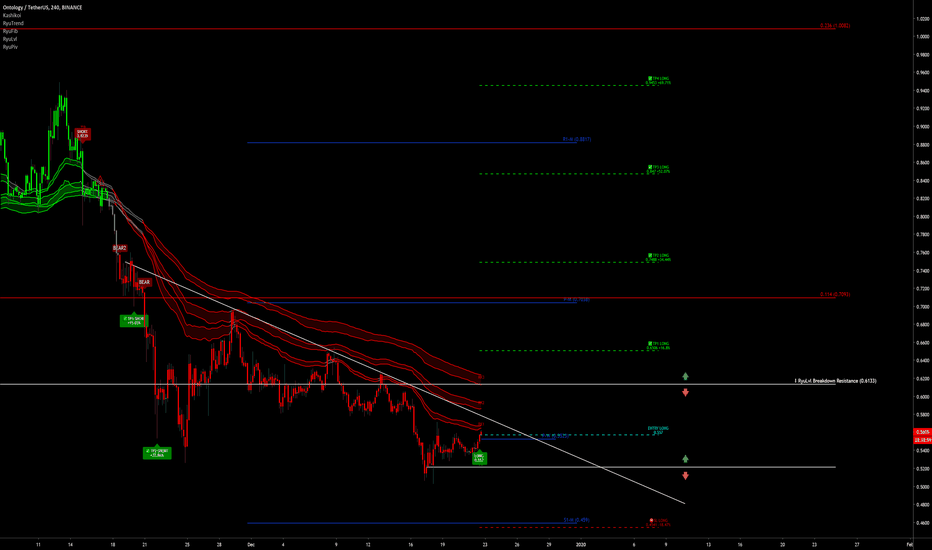This screenshot has width=932, height=550.
Task: Click the BEAR2 signal label
Action: click(119, 248)
